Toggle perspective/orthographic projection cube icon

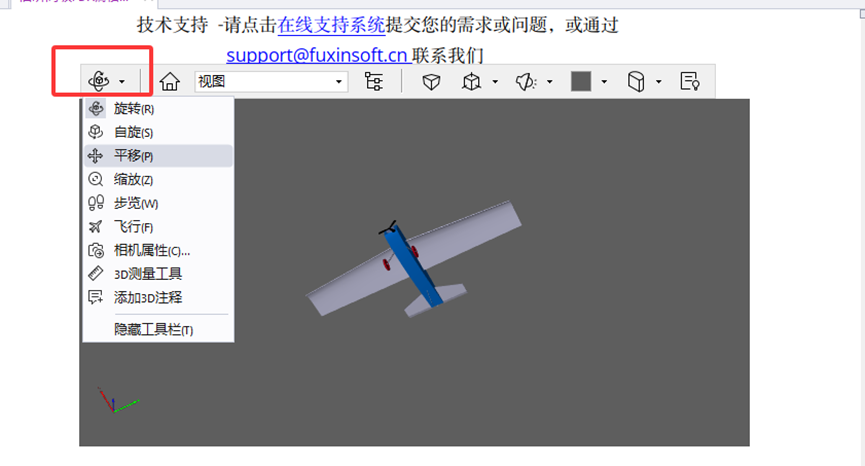click(431, 81)
